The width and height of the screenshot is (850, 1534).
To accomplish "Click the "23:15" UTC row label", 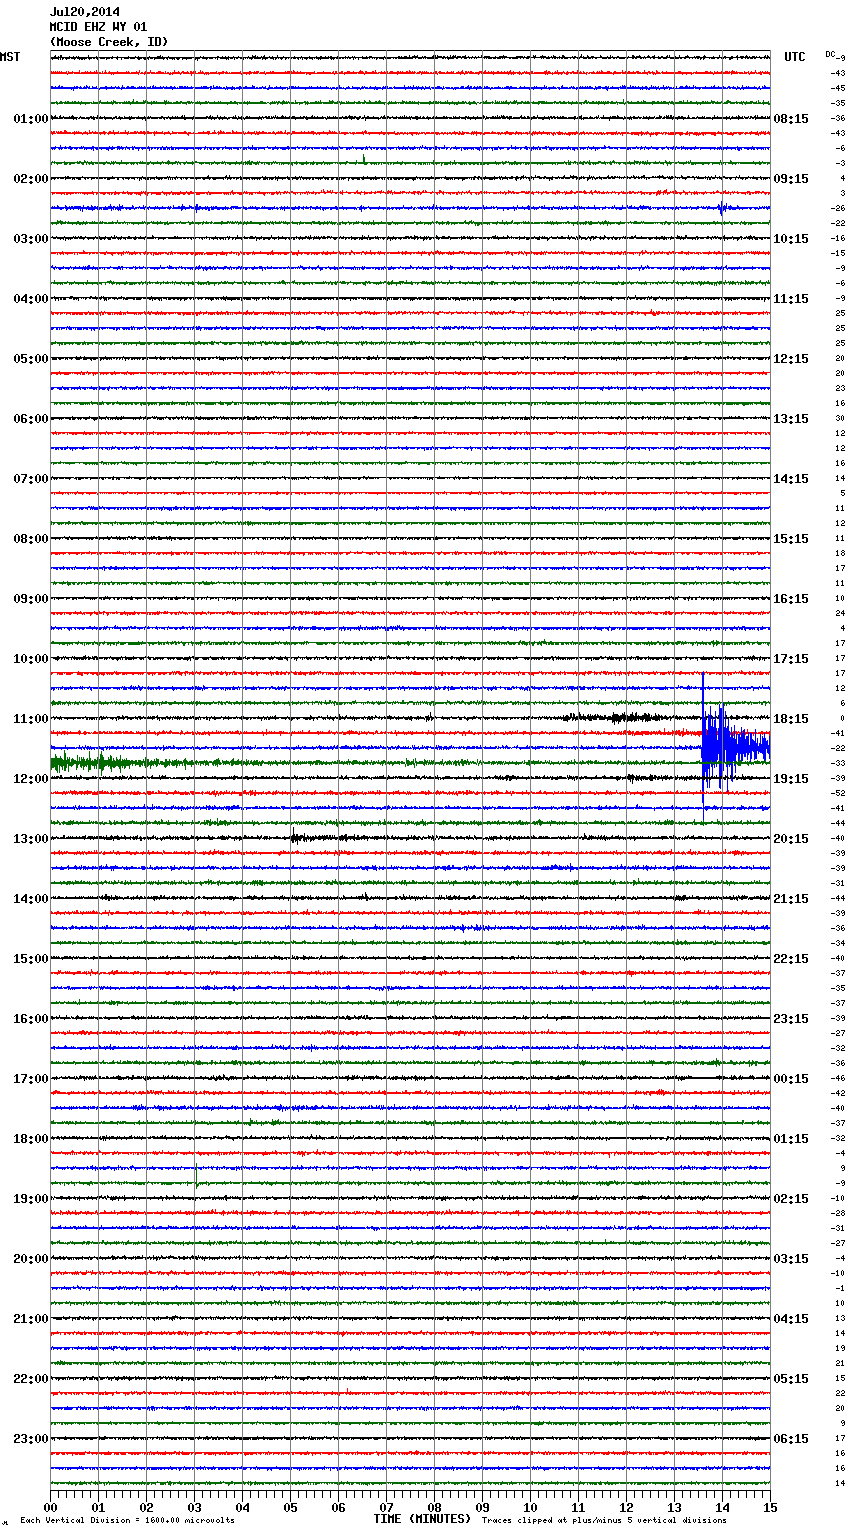I will pyautogui.click(x=791, y=1019).
